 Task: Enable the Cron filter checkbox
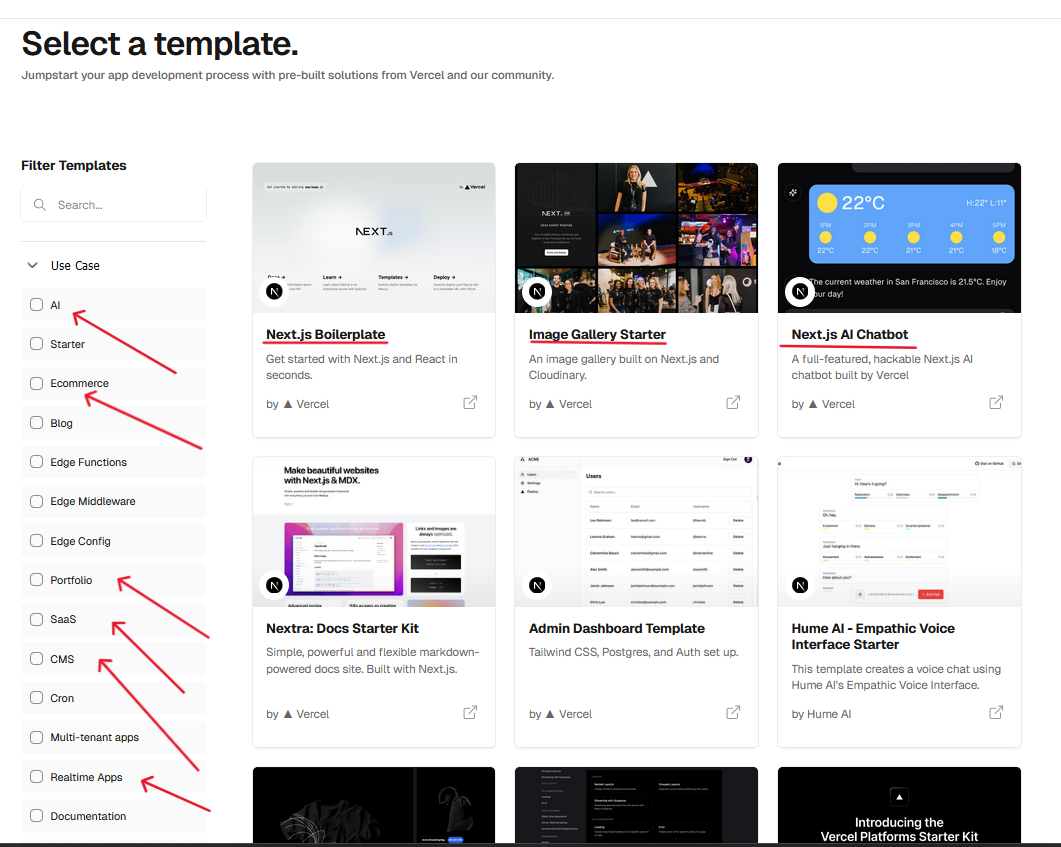point(37,697)
